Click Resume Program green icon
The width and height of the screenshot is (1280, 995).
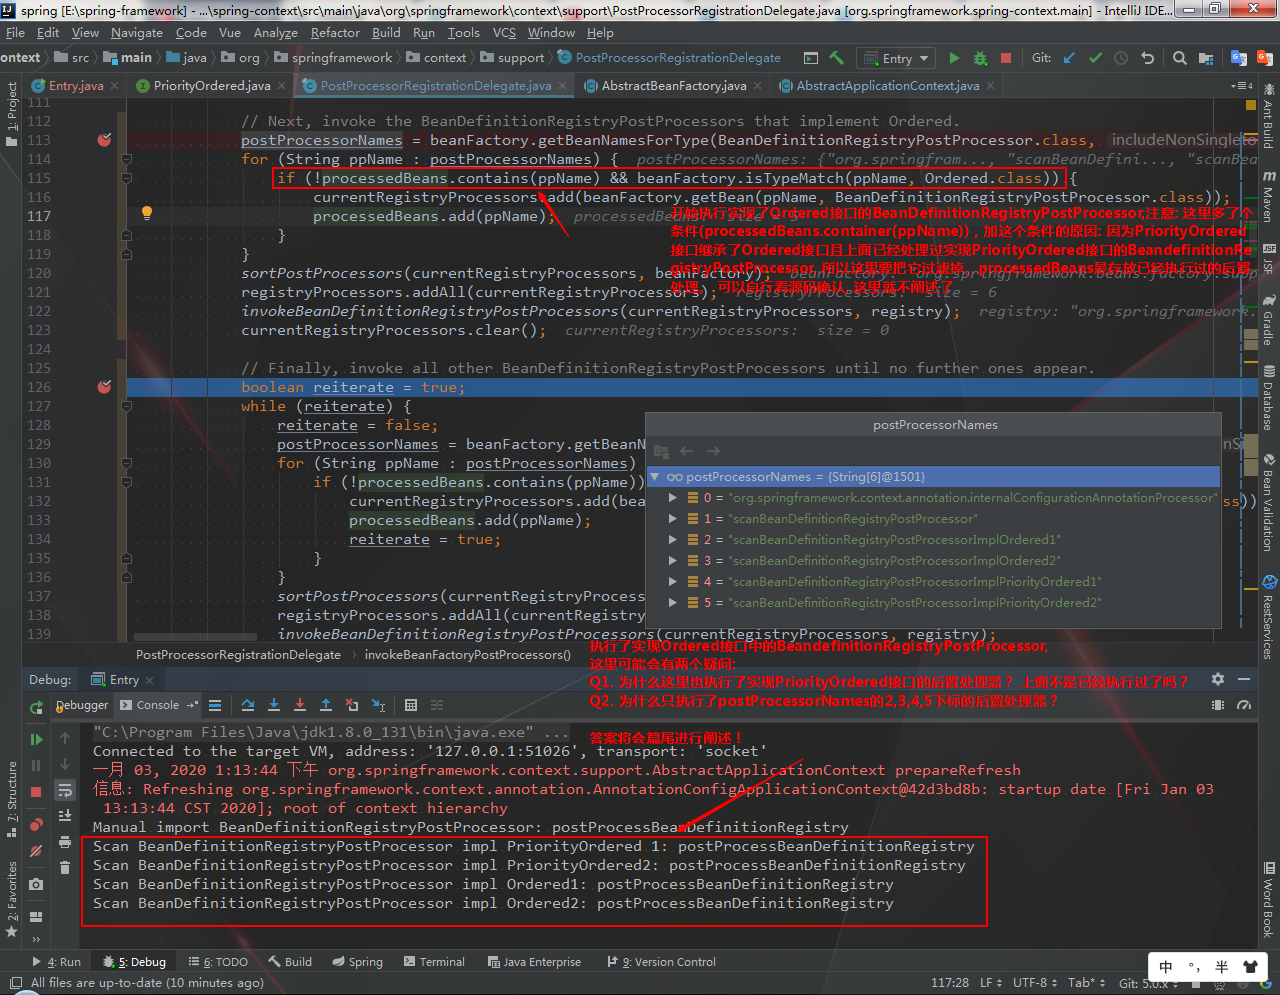(x=36, y=740)
